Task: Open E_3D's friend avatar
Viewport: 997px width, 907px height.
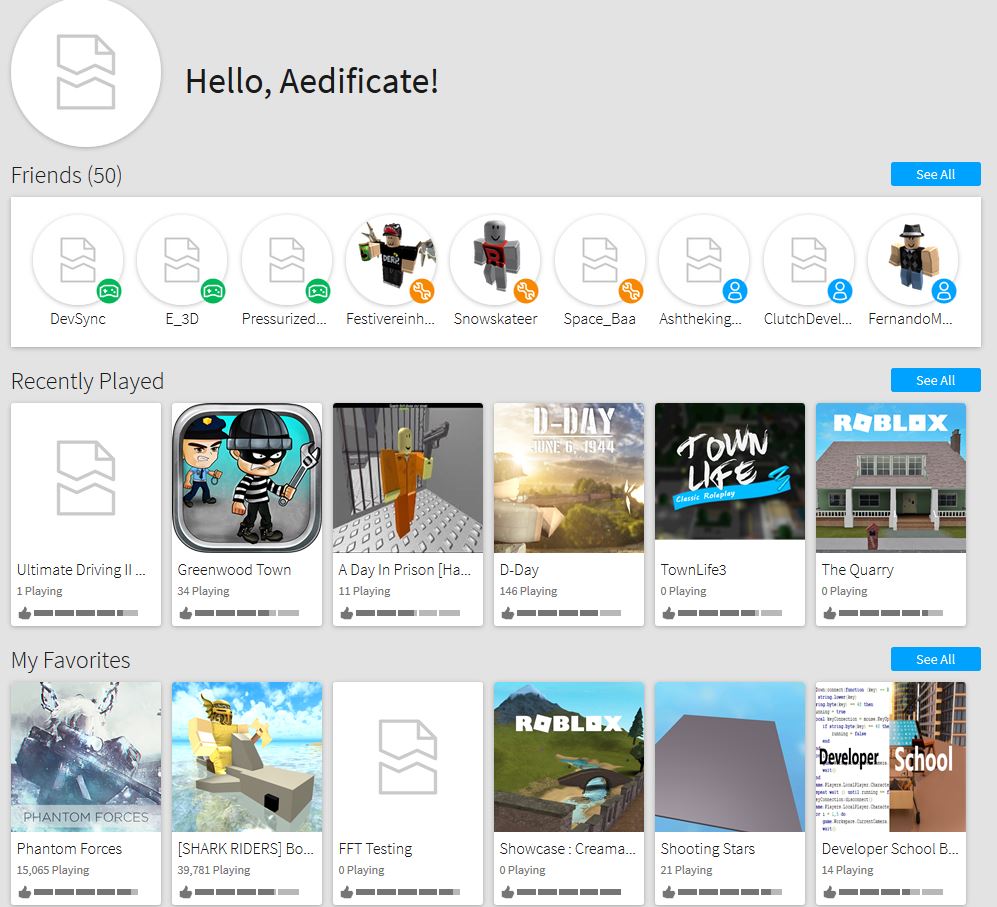Action: 182,260
